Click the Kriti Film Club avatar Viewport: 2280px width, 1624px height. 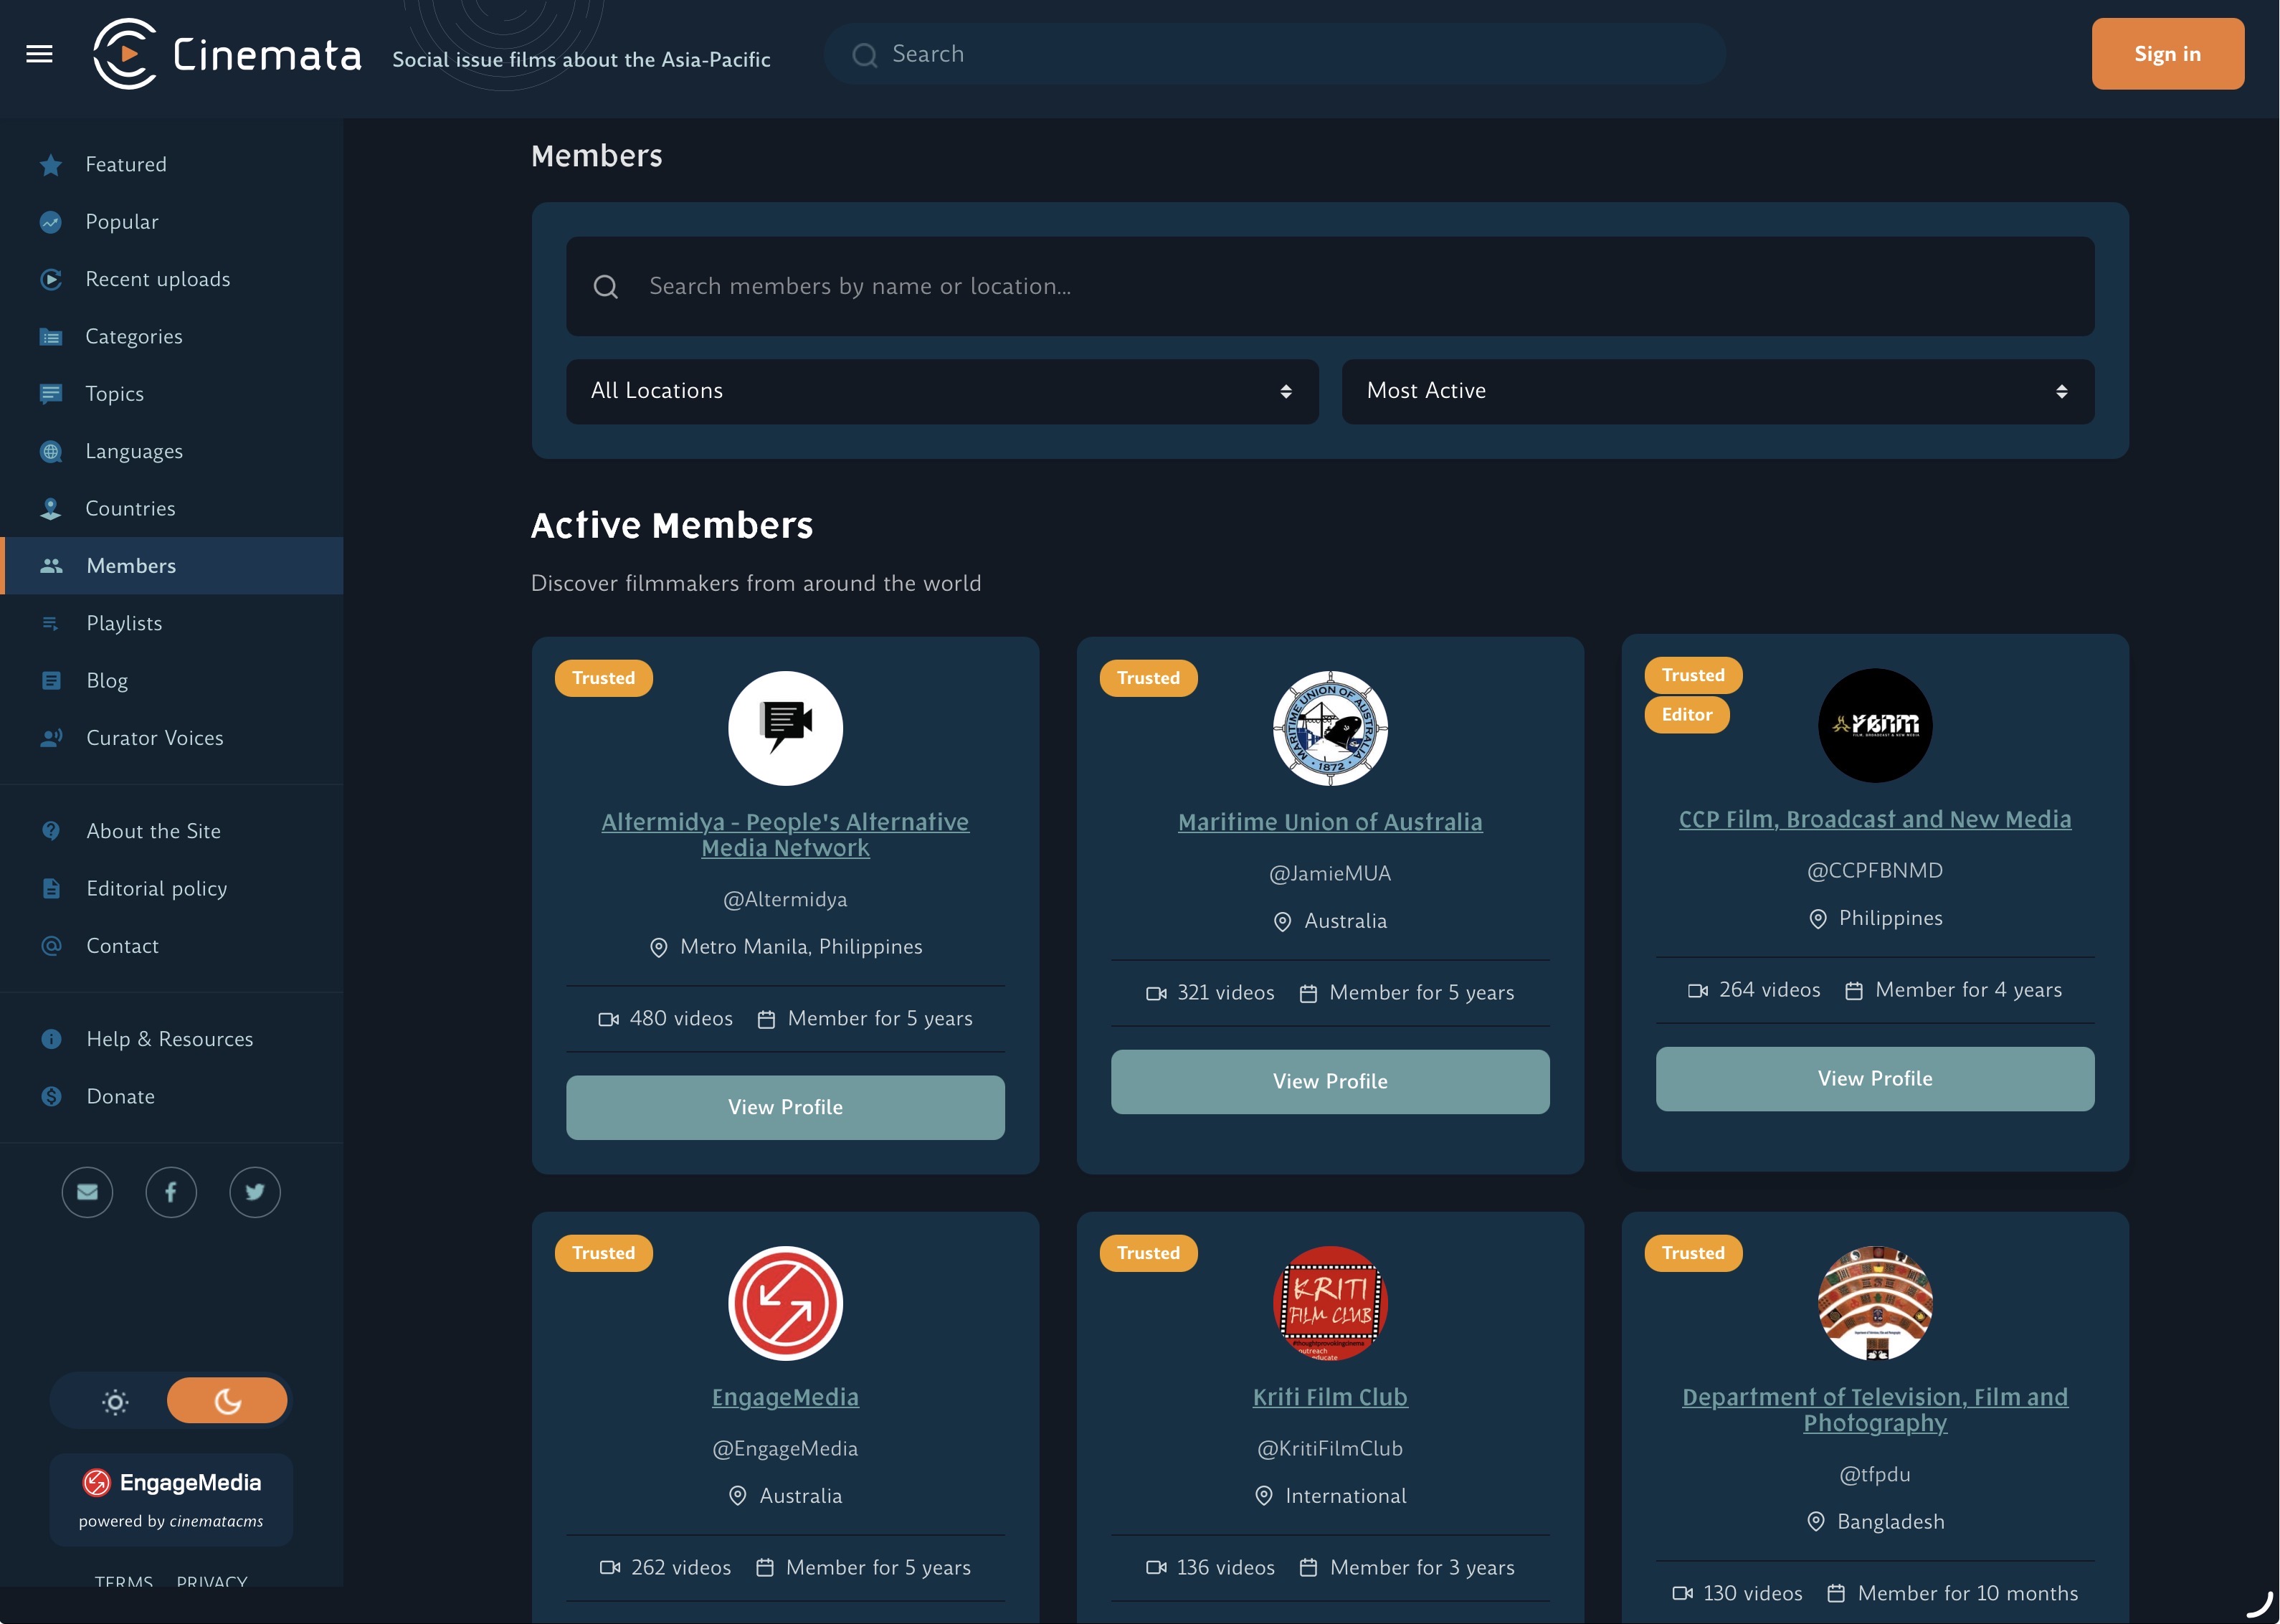tap(1329, 1303)
